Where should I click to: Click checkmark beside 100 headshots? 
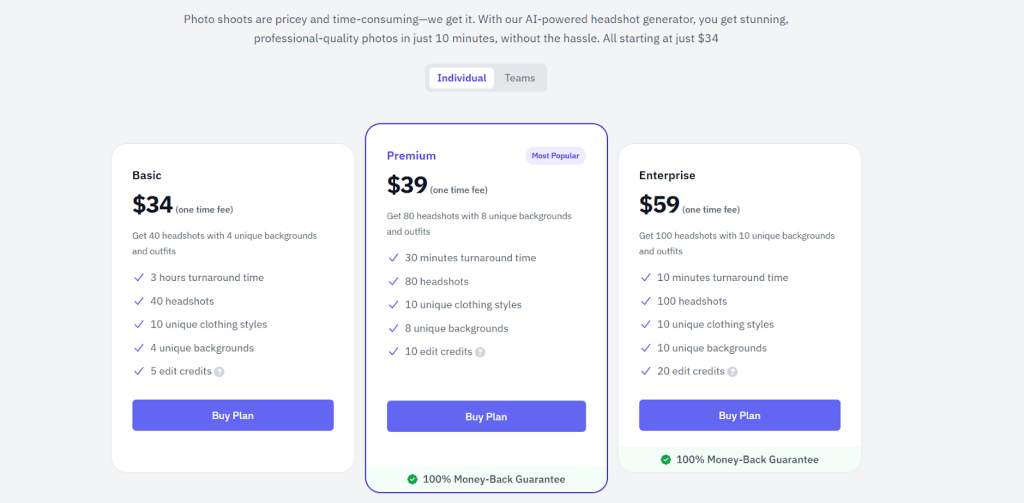point(645,301)
